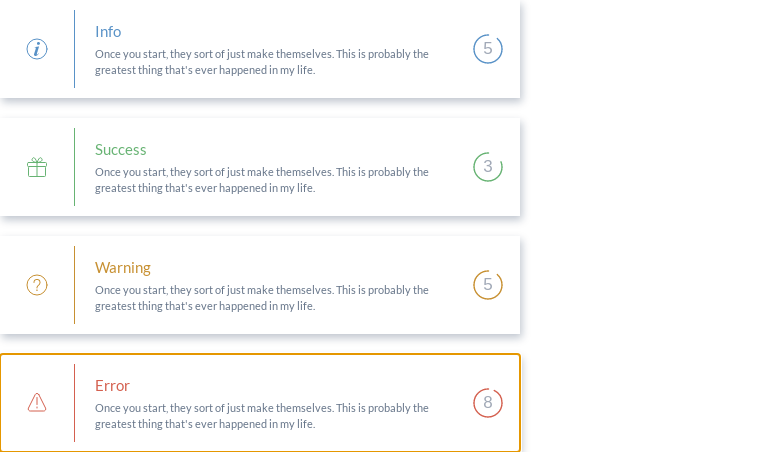This screenshot has height=452, width=768.
Task: Click the green gift box icon
Action: 37,167
